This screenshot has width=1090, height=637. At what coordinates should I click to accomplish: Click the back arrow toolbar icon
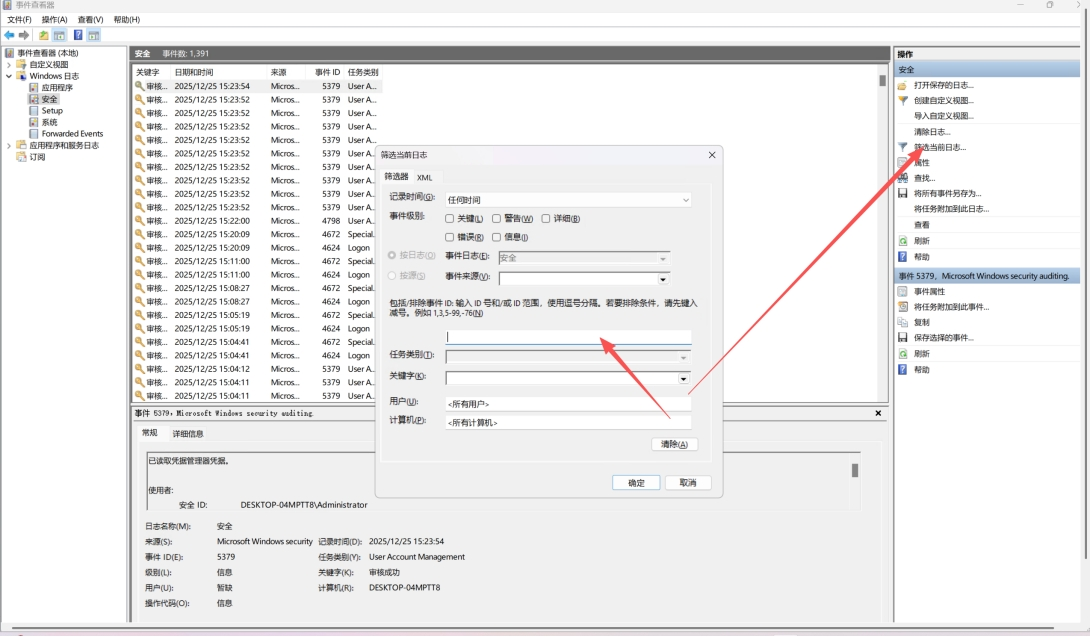(x=9, y=35)
